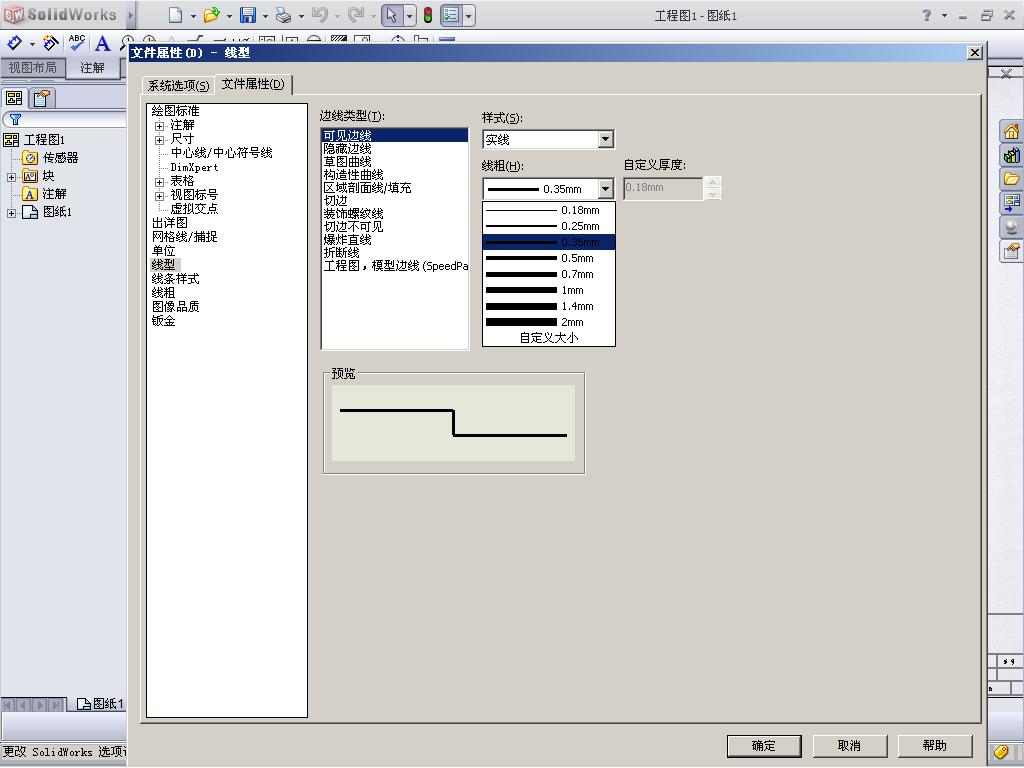1024x768 pixels.
Task: Select 隐藏边线 in edge type list
Action: pos(347,149)
